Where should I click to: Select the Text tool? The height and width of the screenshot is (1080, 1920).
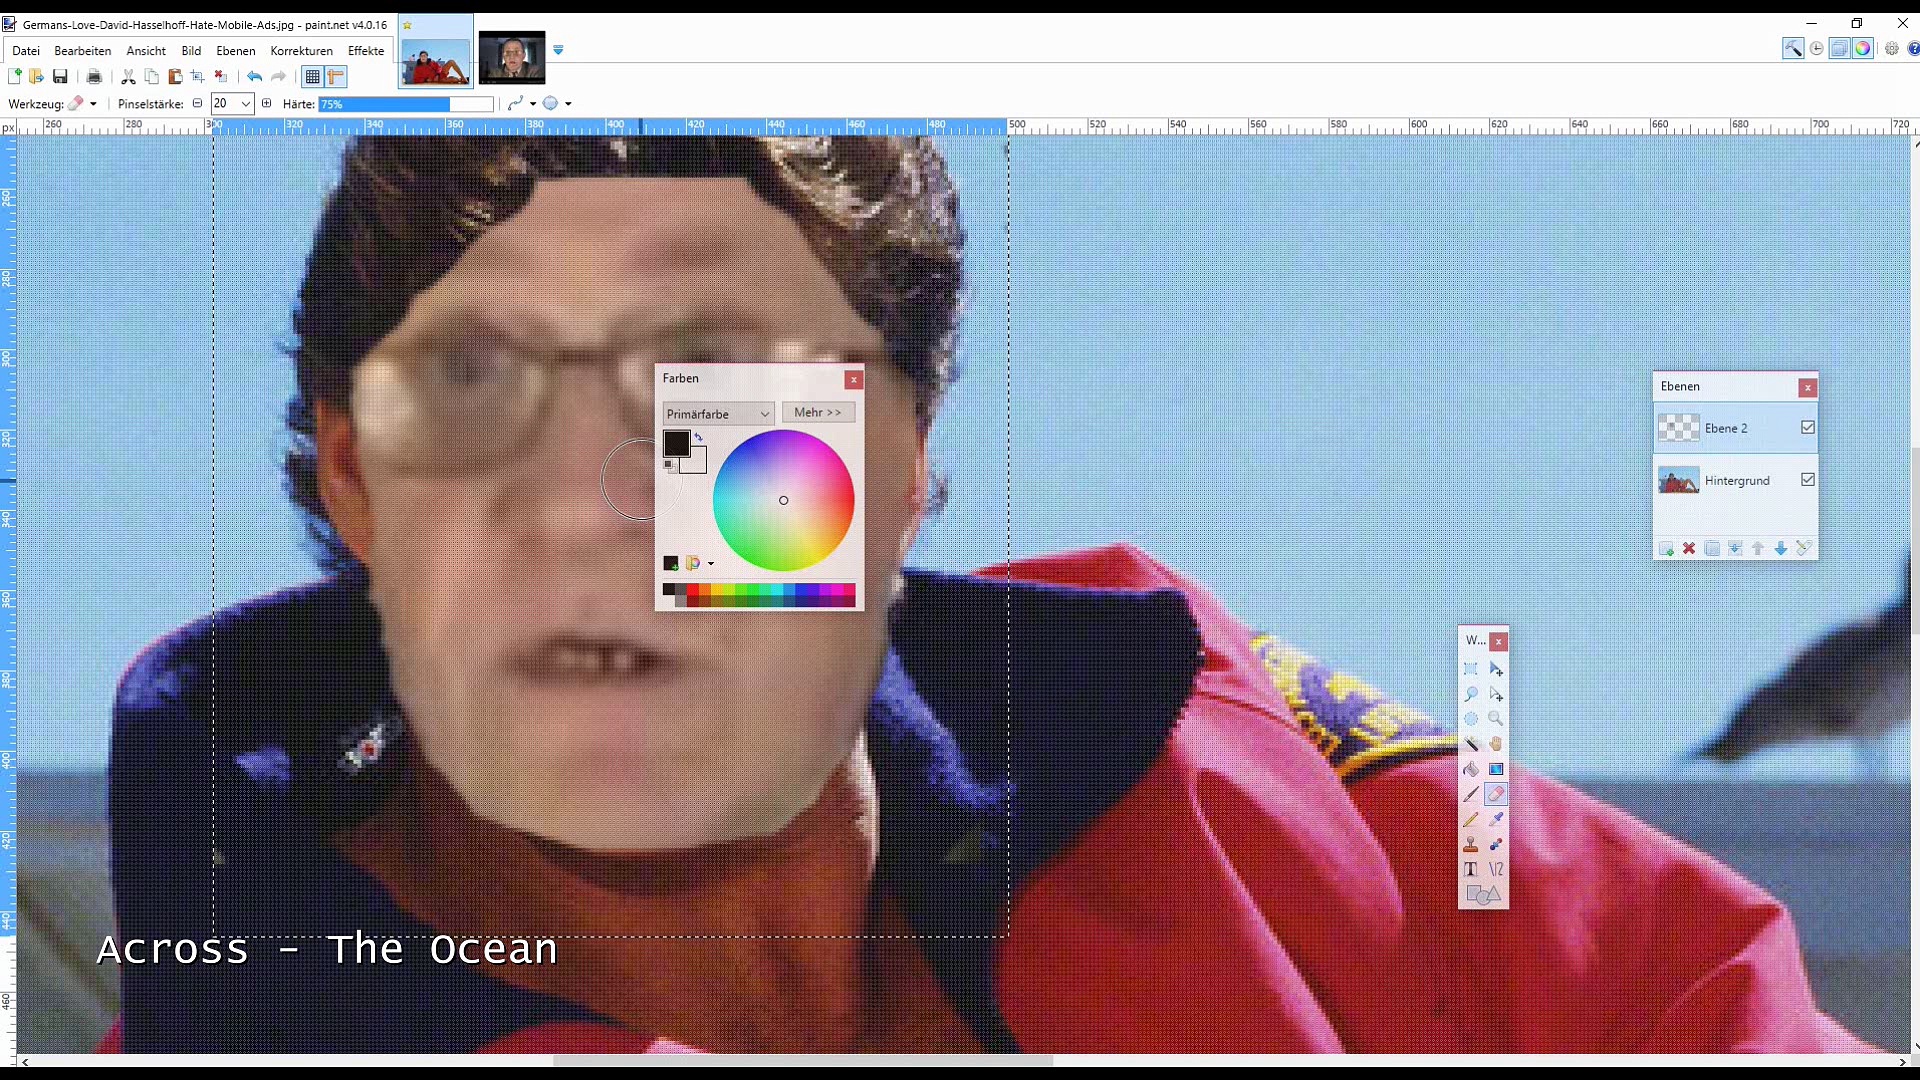click(1471, 869)
